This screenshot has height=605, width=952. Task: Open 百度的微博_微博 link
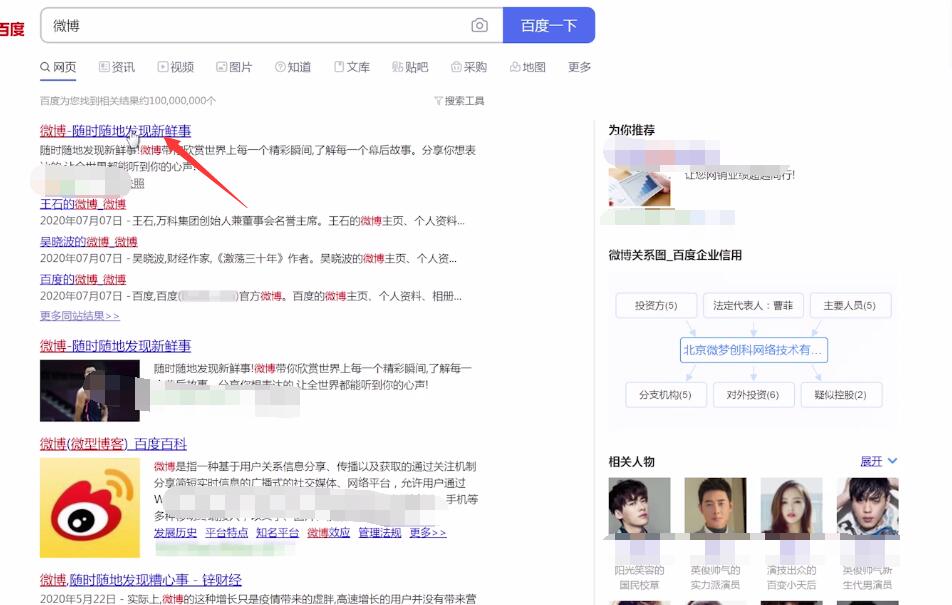[x=83, y=279]
